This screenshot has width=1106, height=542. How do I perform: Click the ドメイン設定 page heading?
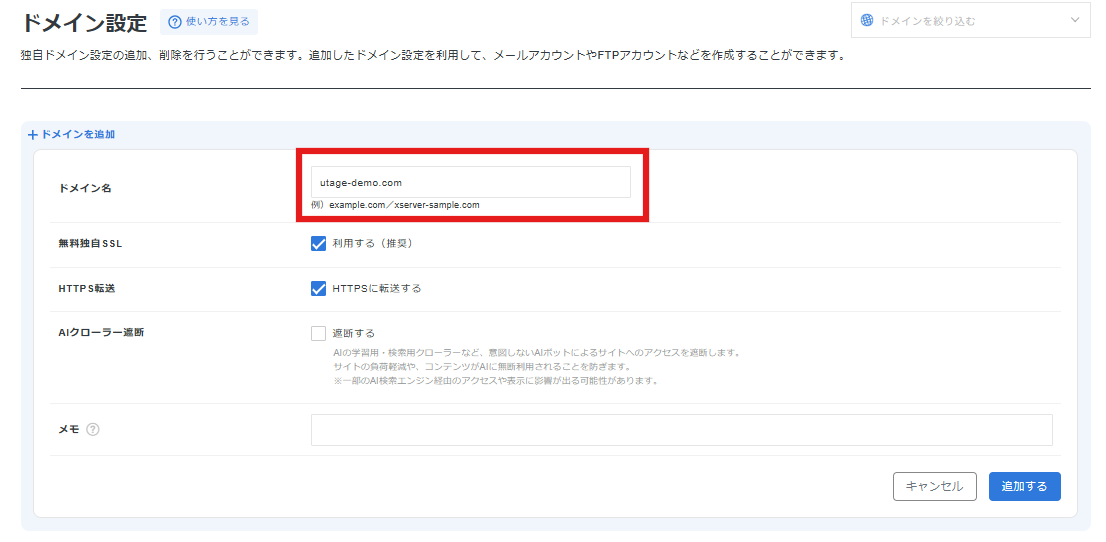(84, 22)
